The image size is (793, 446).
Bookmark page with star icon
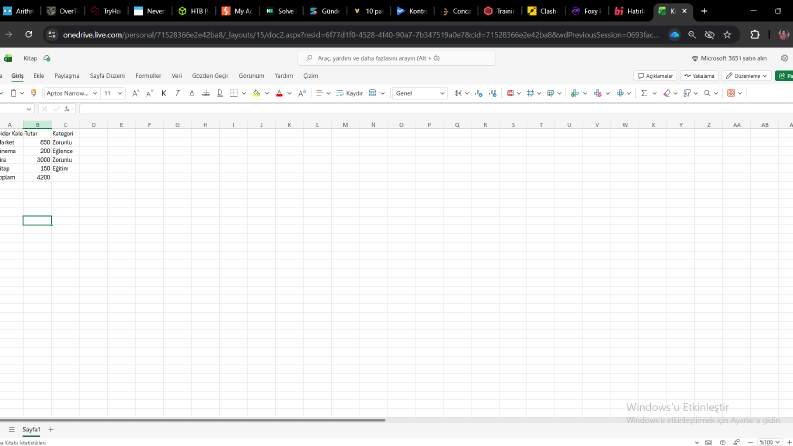coord(727,34)
